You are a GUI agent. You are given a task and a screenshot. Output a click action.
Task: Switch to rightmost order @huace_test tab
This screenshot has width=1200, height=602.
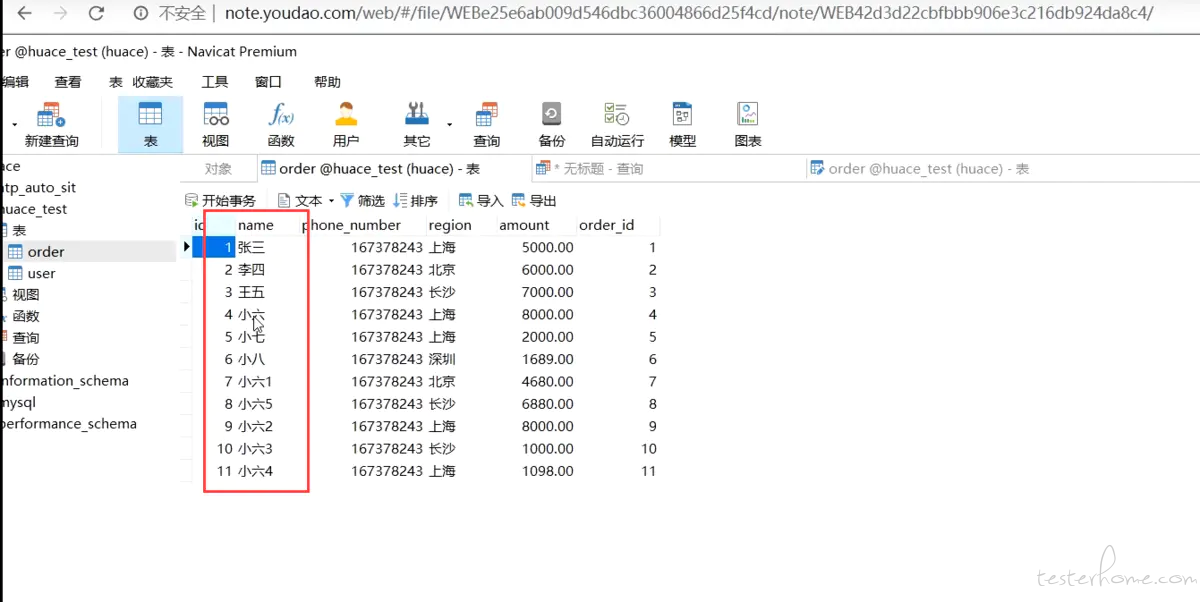click(x=920, y=169)
